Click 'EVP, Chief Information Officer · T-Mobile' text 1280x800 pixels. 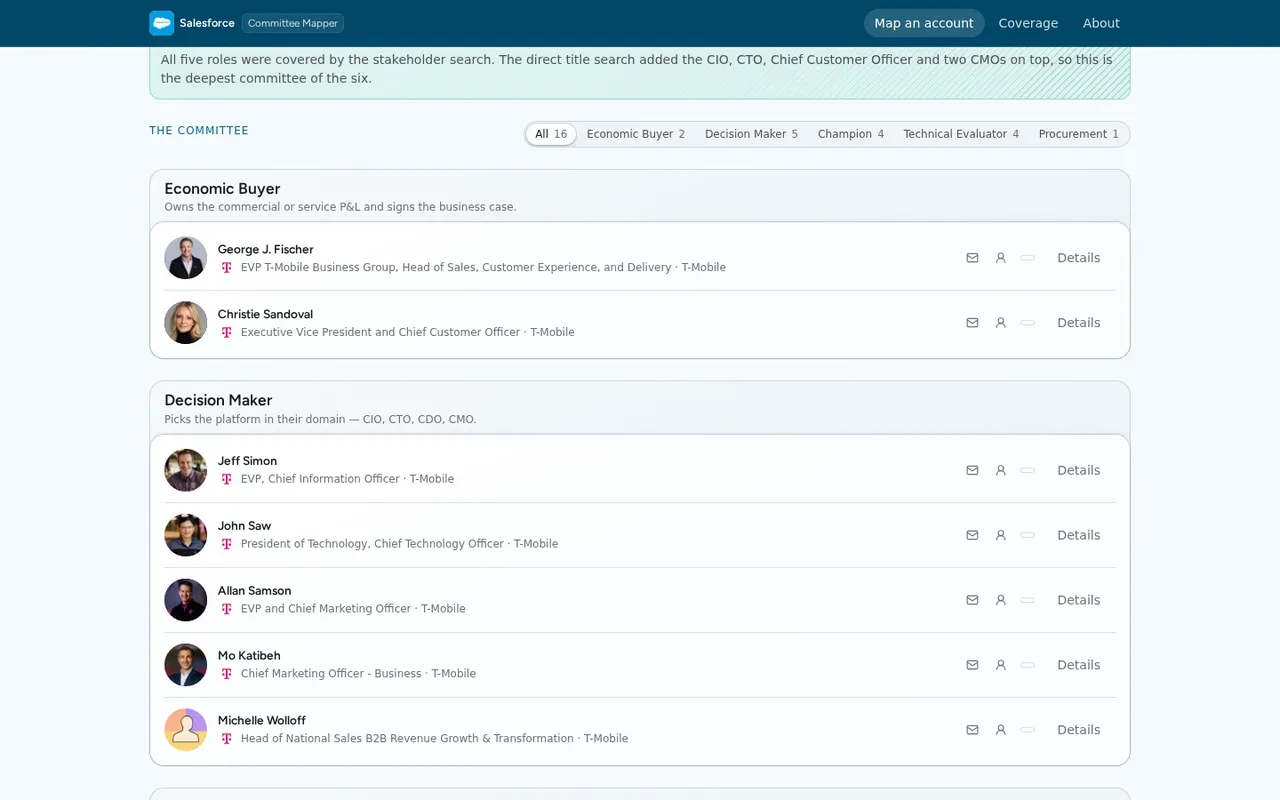[x=347, y=479]
